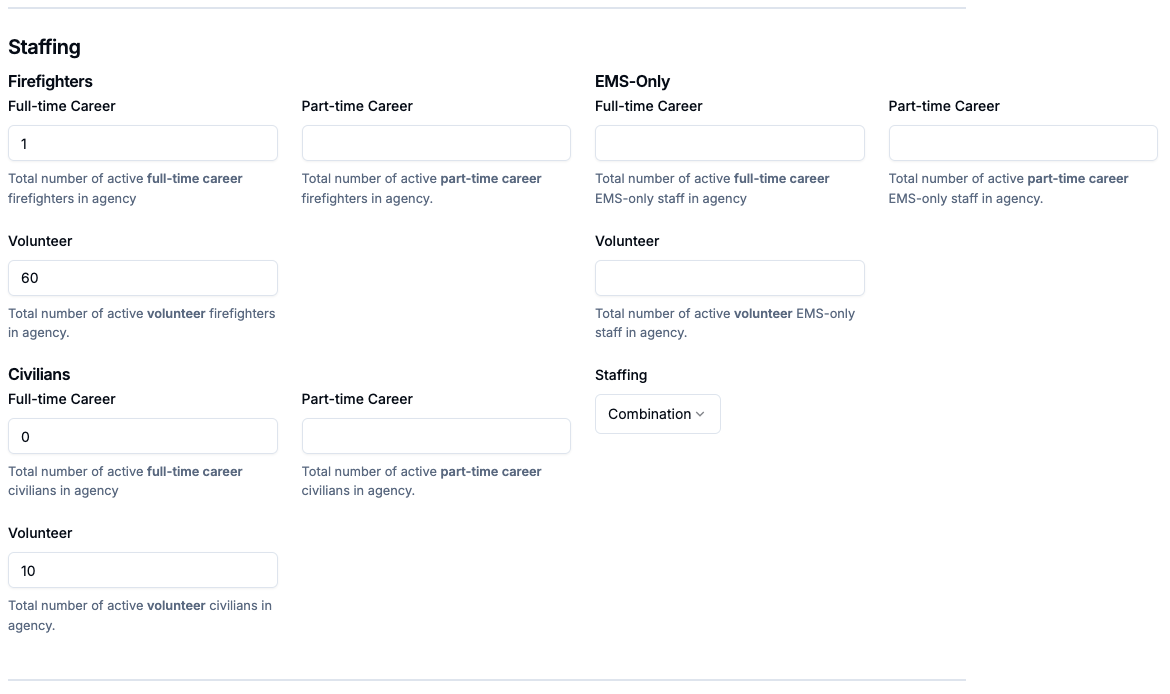Image resolution: width=1170 pixels, height=694 pixels.
Task: Click the Civilians Volunteer field showing 10
Action: click(143, 570)
